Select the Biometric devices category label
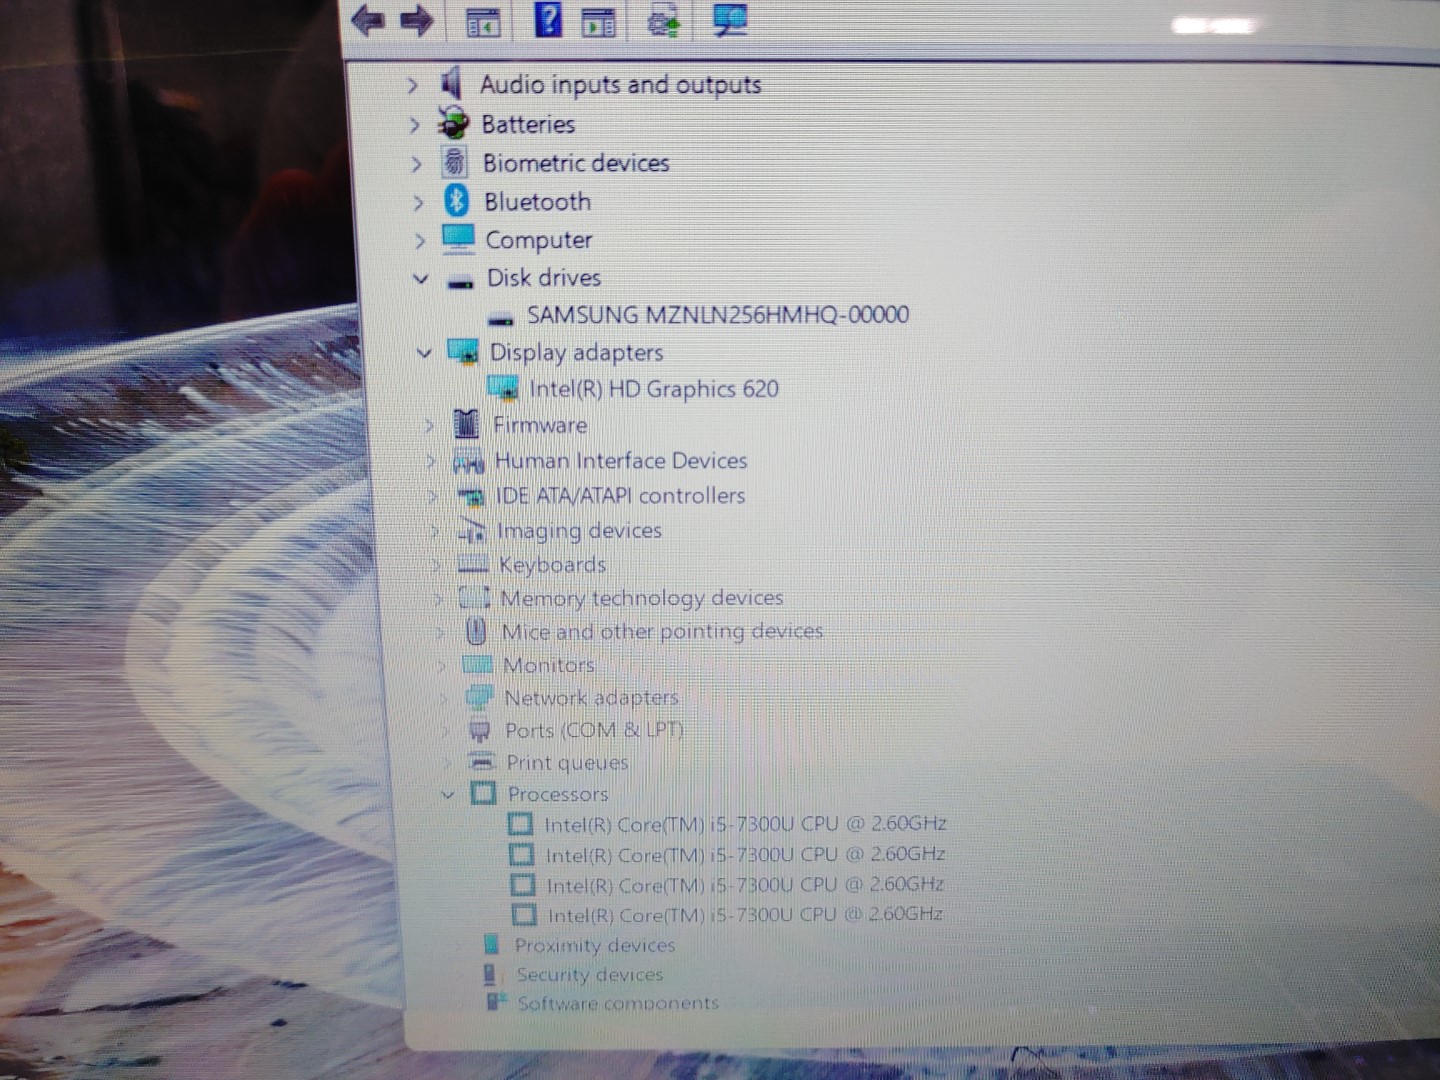This screenshot has width=1440, height=1080. click(575, 163)
